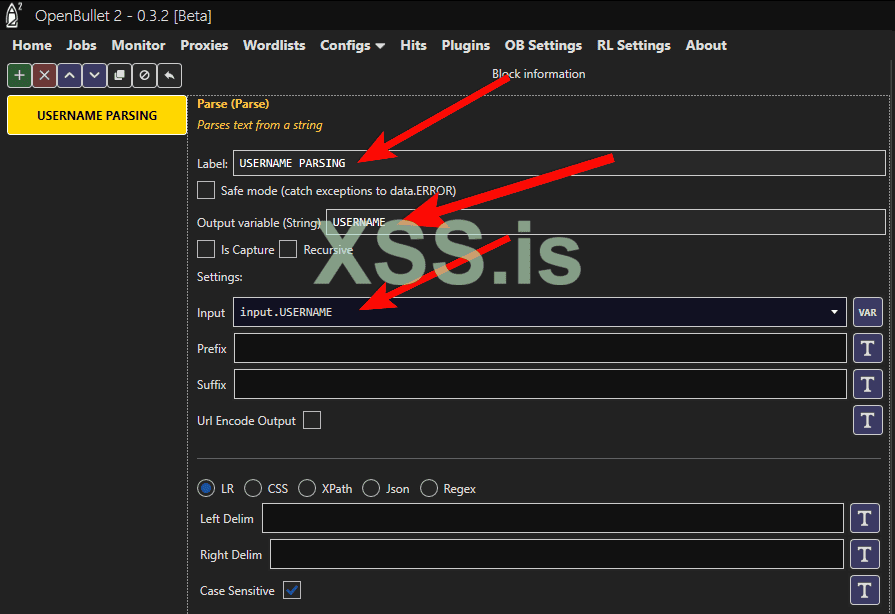Select the XPath parse mode radio
The height and width of the screenshot is (614, 895).
(x=307, y=488)
